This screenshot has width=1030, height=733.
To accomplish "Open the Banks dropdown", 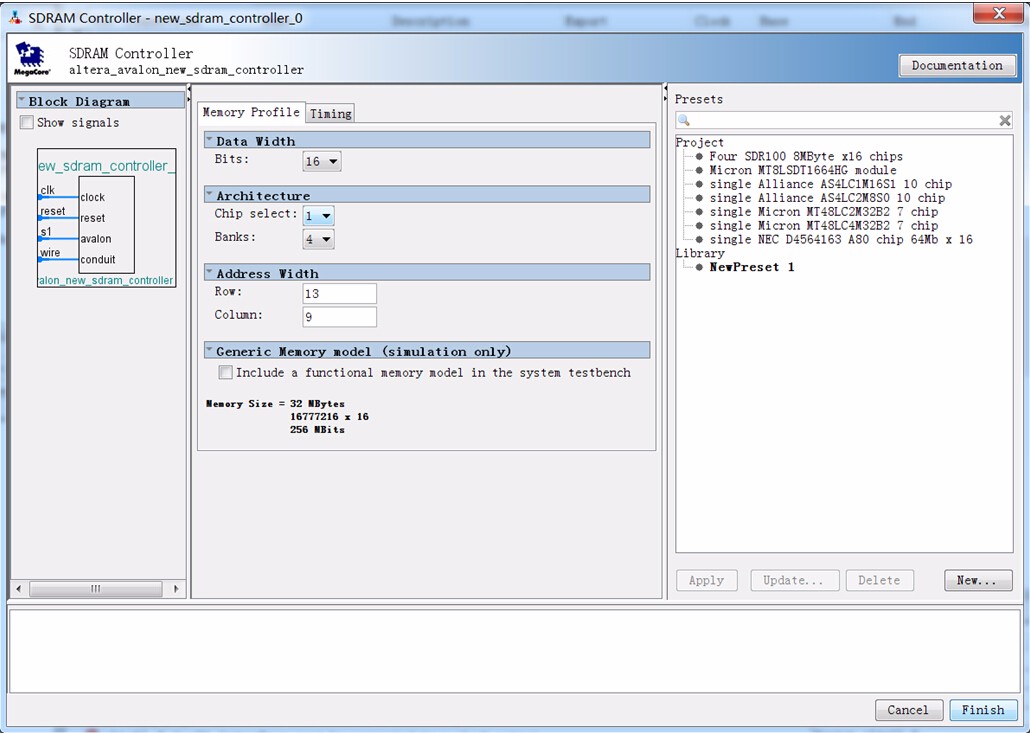I will 319,239.
